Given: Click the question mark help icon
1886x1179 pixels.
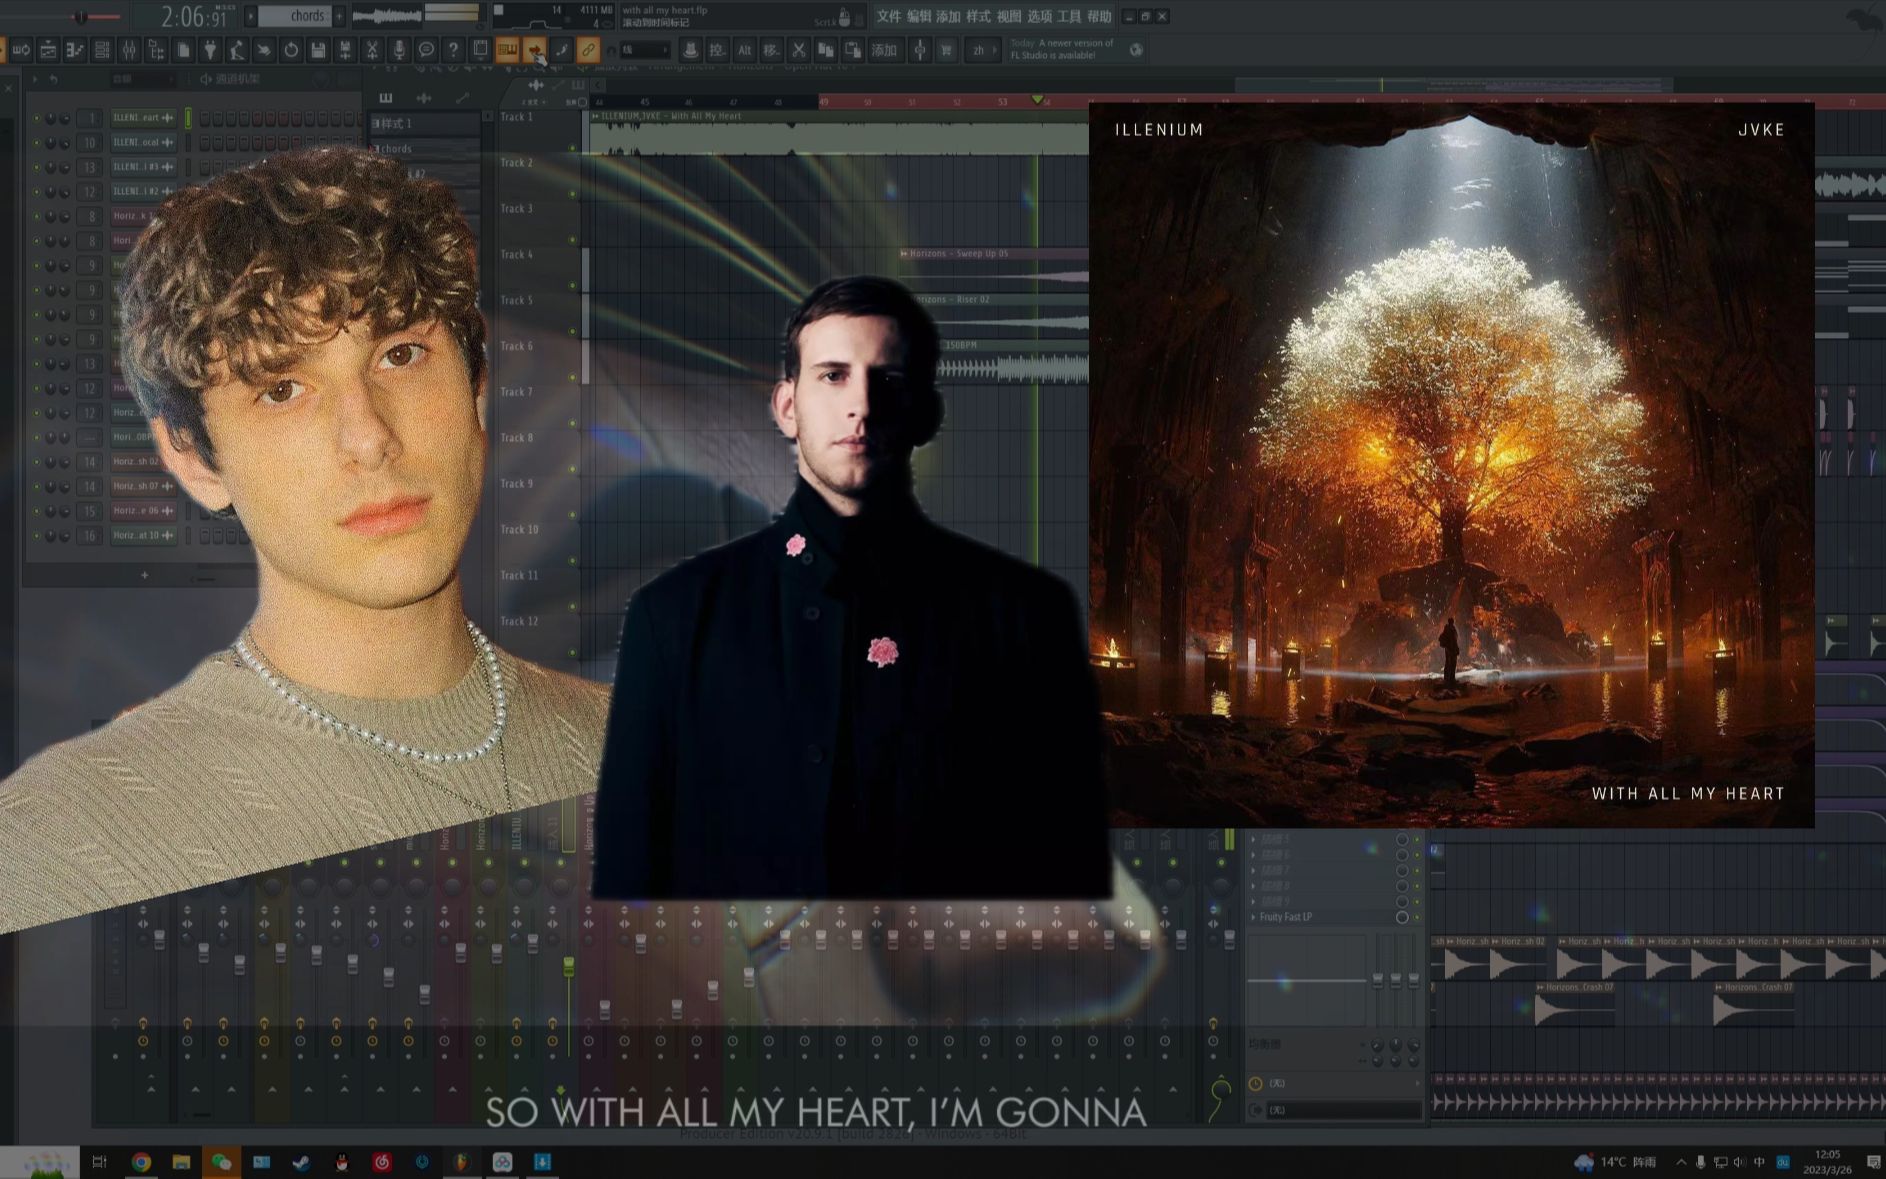Looking at the screenshot, I should click(x=453, y=50).
